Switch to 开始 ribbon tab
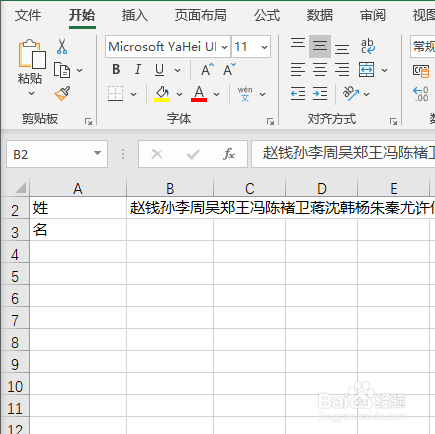 coord(82,15)
